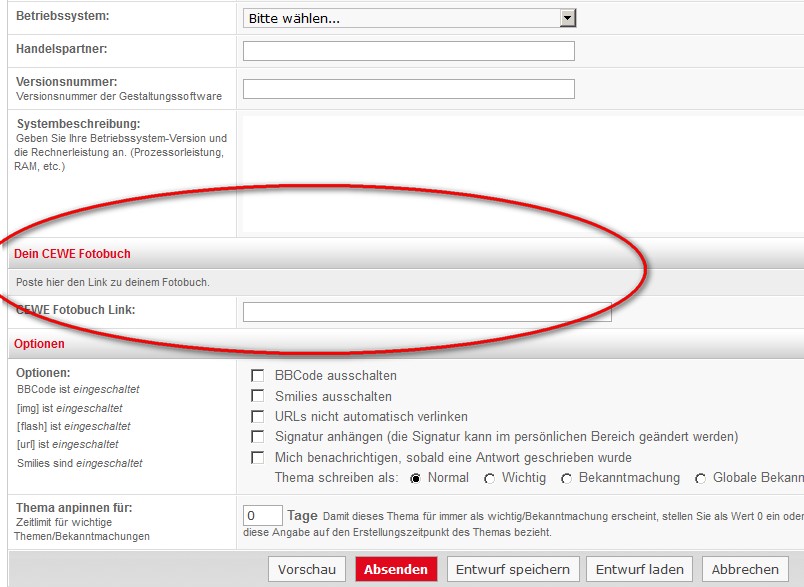Click the Handelspartner input field
Viewport: 804px width, 587px height.
coord(409,51)
